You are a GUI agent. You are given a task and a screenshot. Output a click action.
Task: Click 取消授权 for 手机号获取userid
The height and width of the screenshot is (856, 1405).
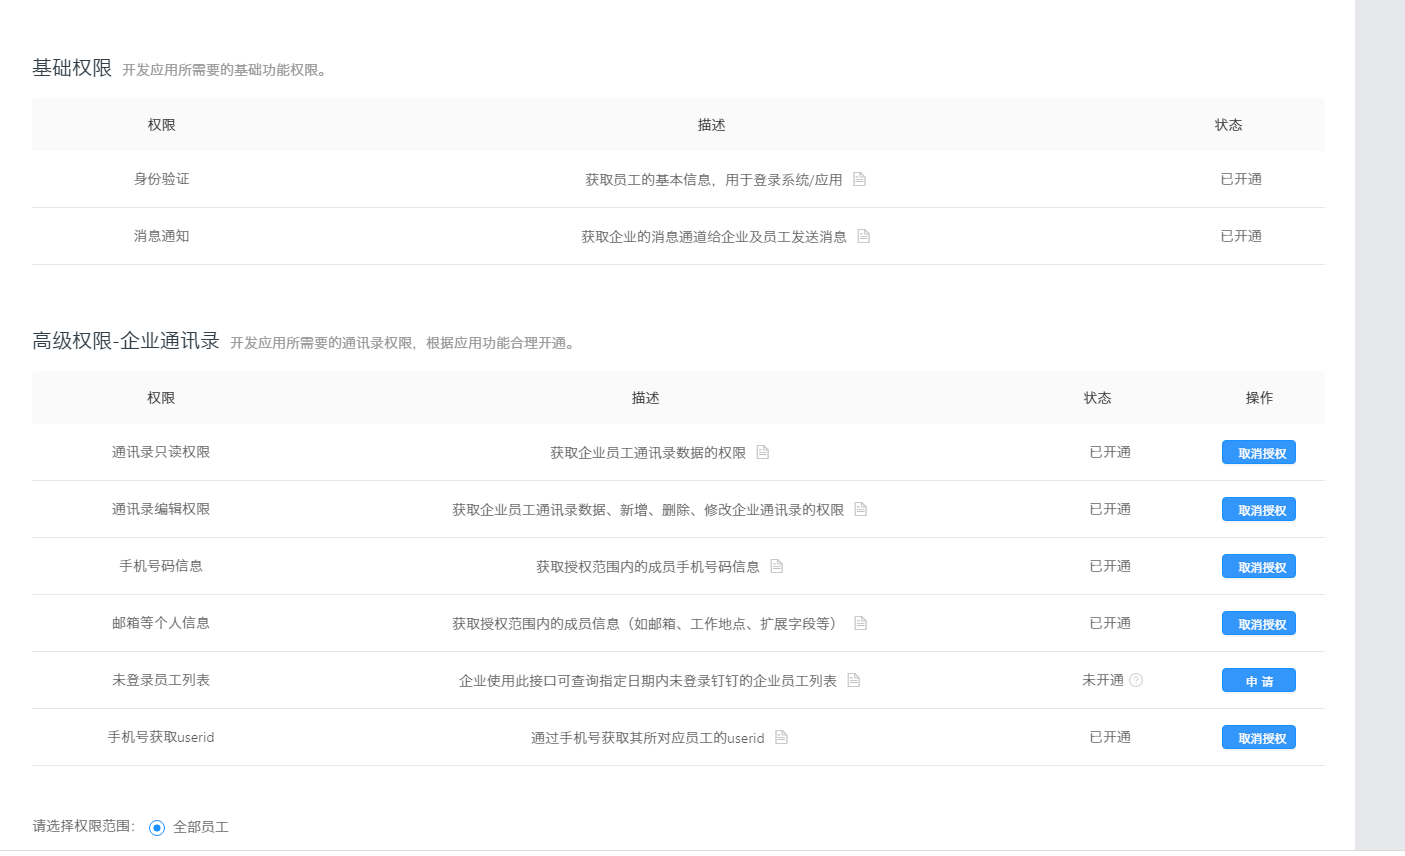1258,737
